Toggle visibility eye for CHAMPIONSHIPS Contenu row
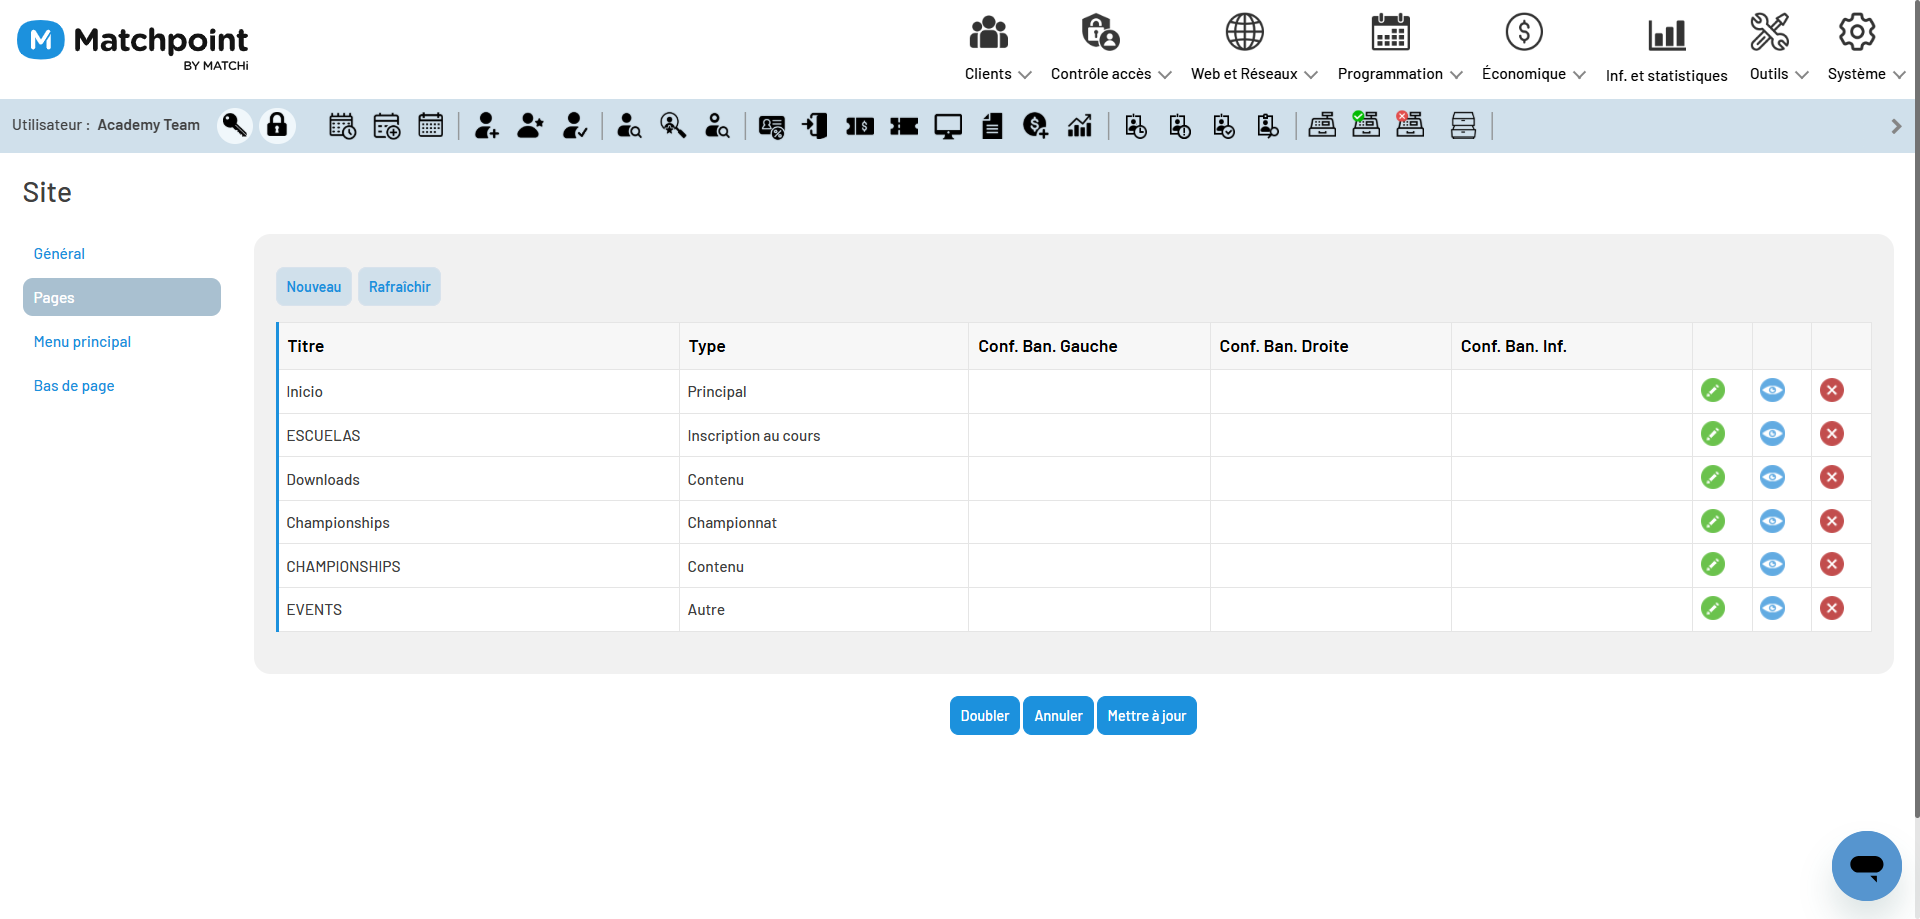 tap(1772, 564)
